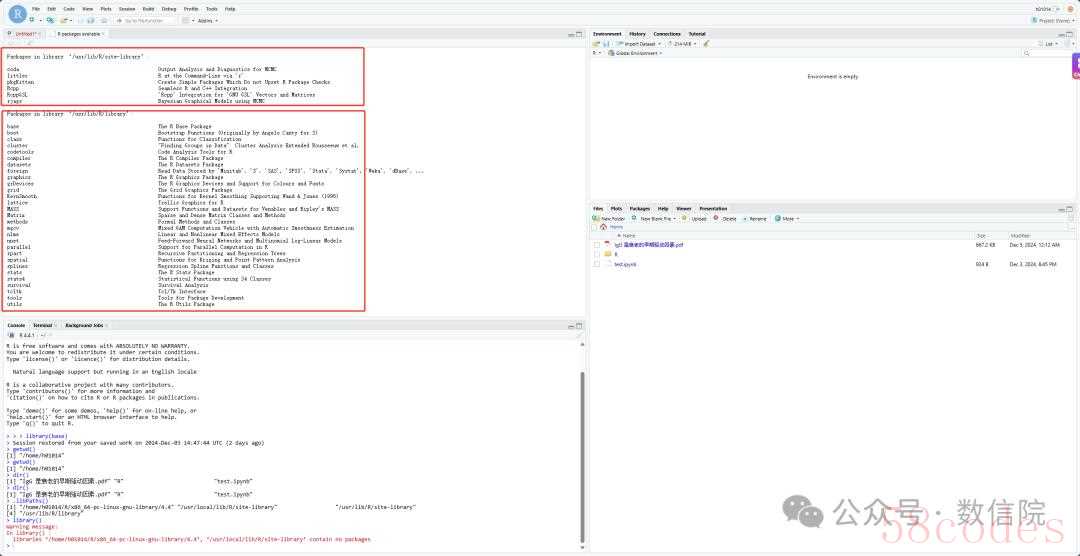Click the broom icon to clear environment

point(706,44)
